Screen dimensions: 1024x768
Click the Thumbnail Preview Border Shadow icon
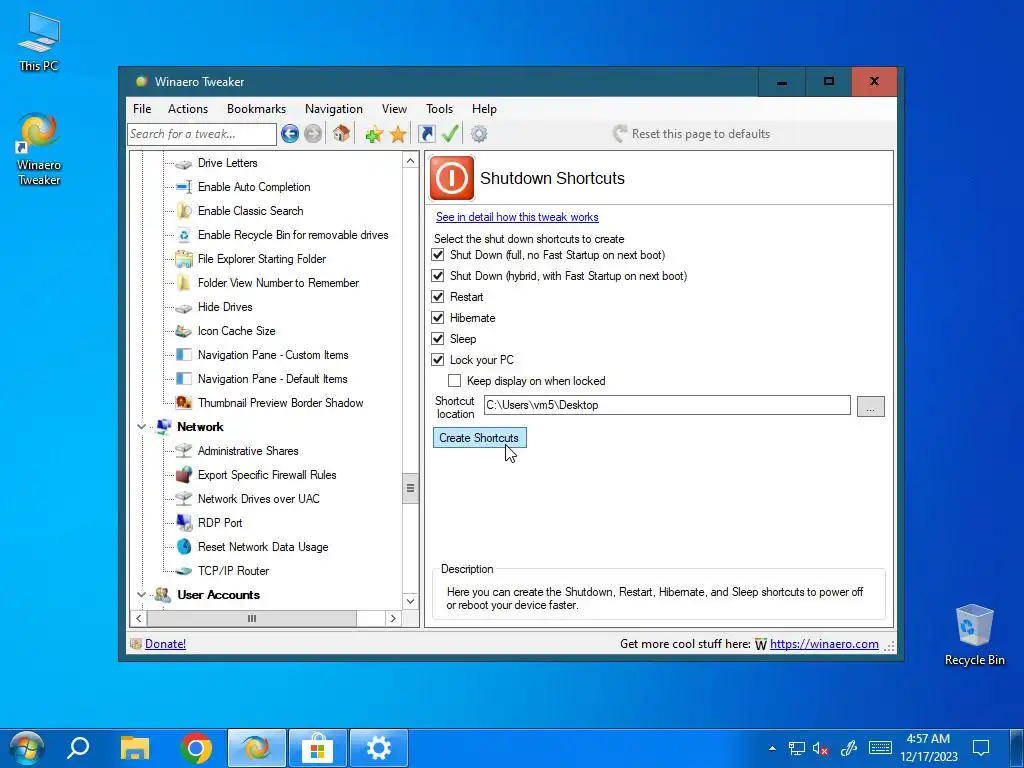tap(184, 403)
